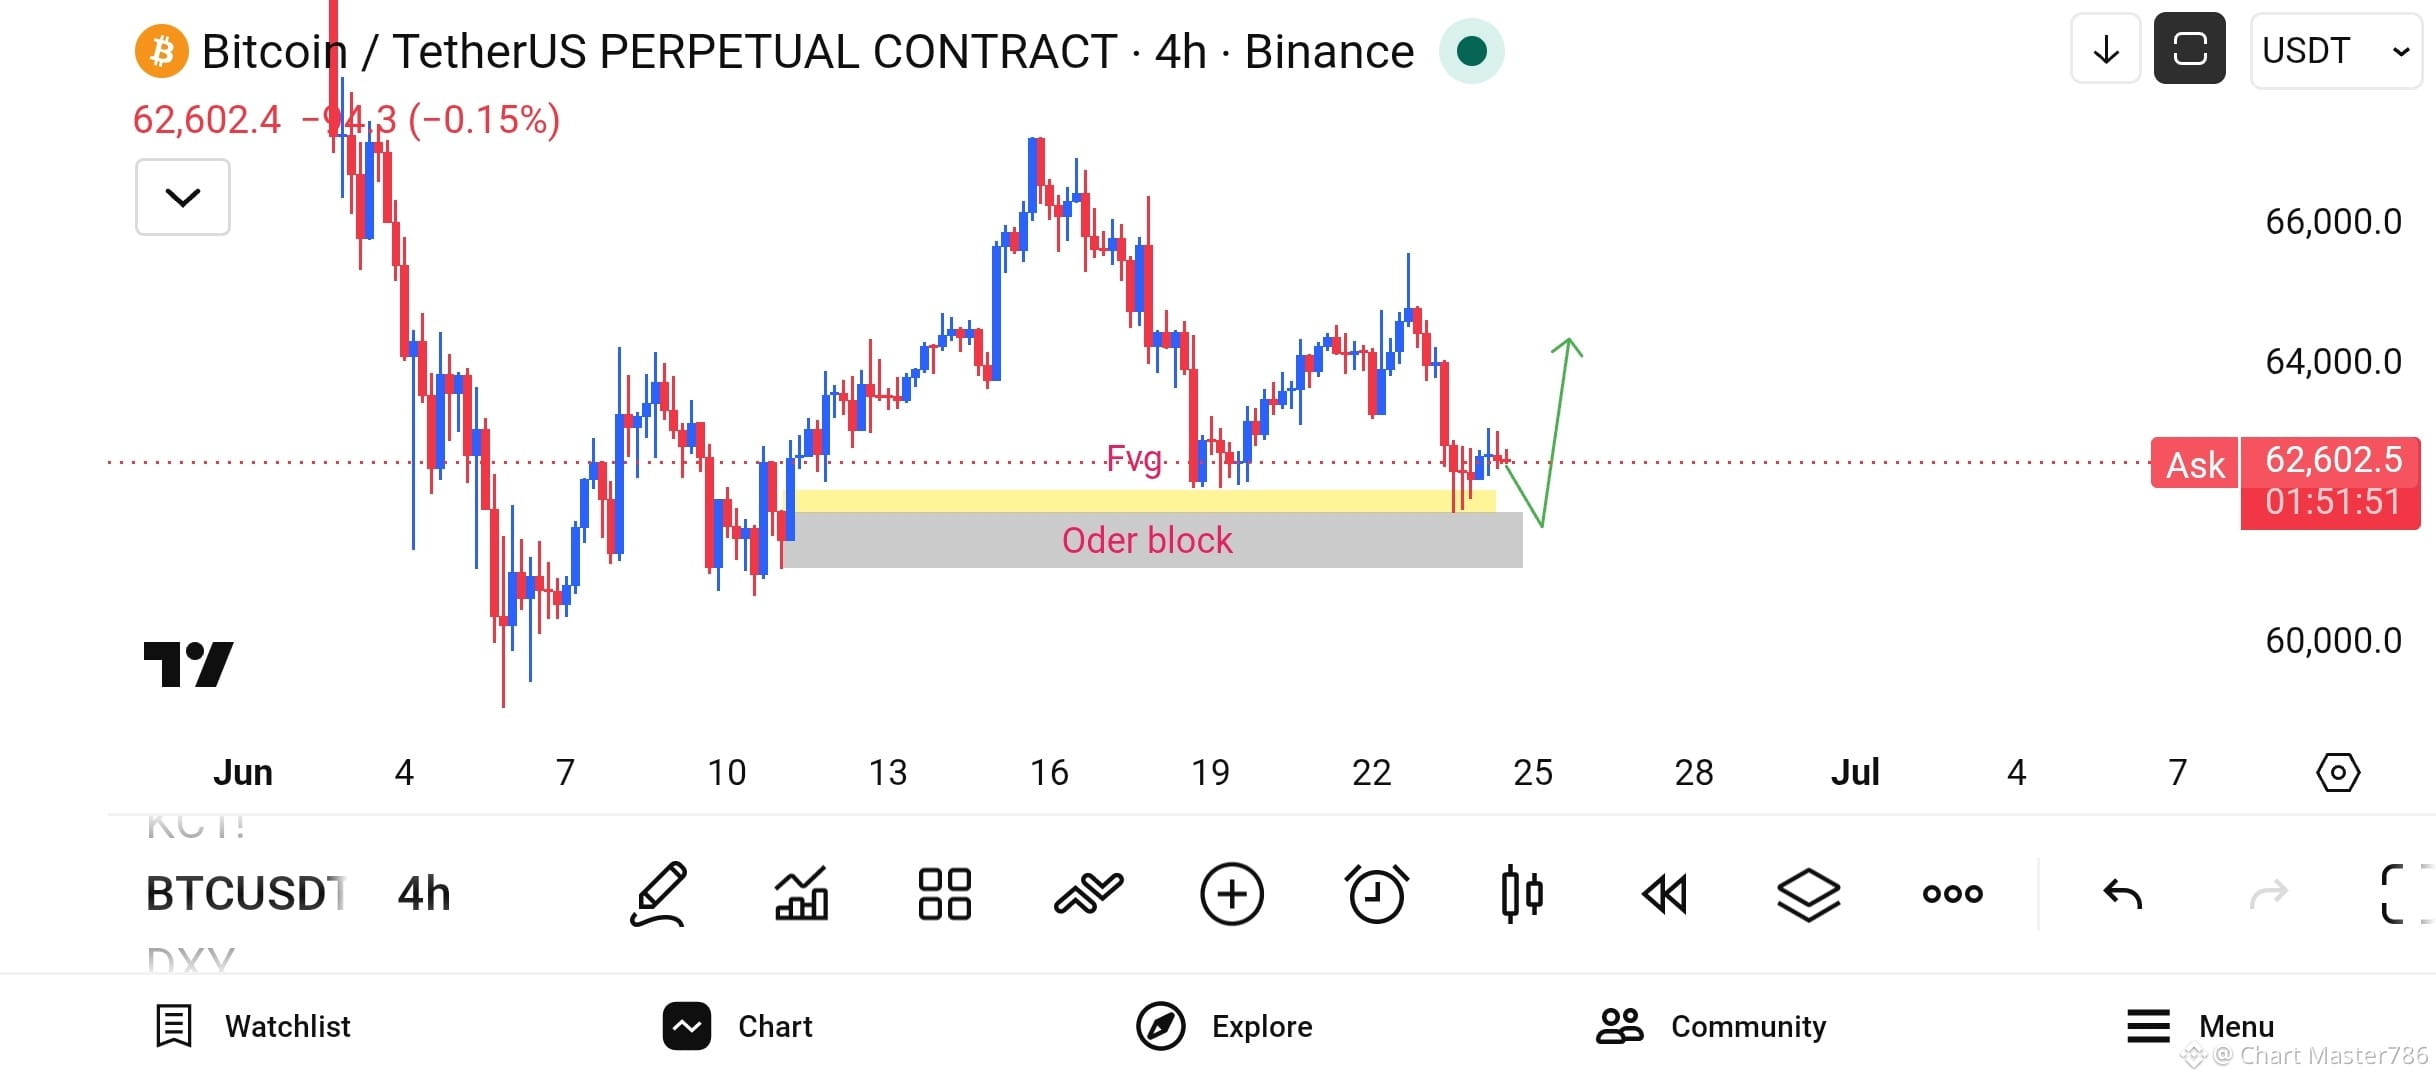Toggle the green market status indicator

[1471, 51]
